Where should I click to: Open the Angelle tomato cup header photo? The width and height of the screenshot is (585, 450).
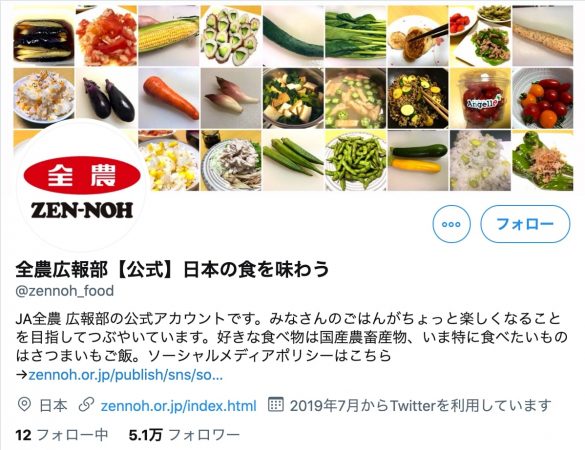pyautogui.click(x=480, y=99)
